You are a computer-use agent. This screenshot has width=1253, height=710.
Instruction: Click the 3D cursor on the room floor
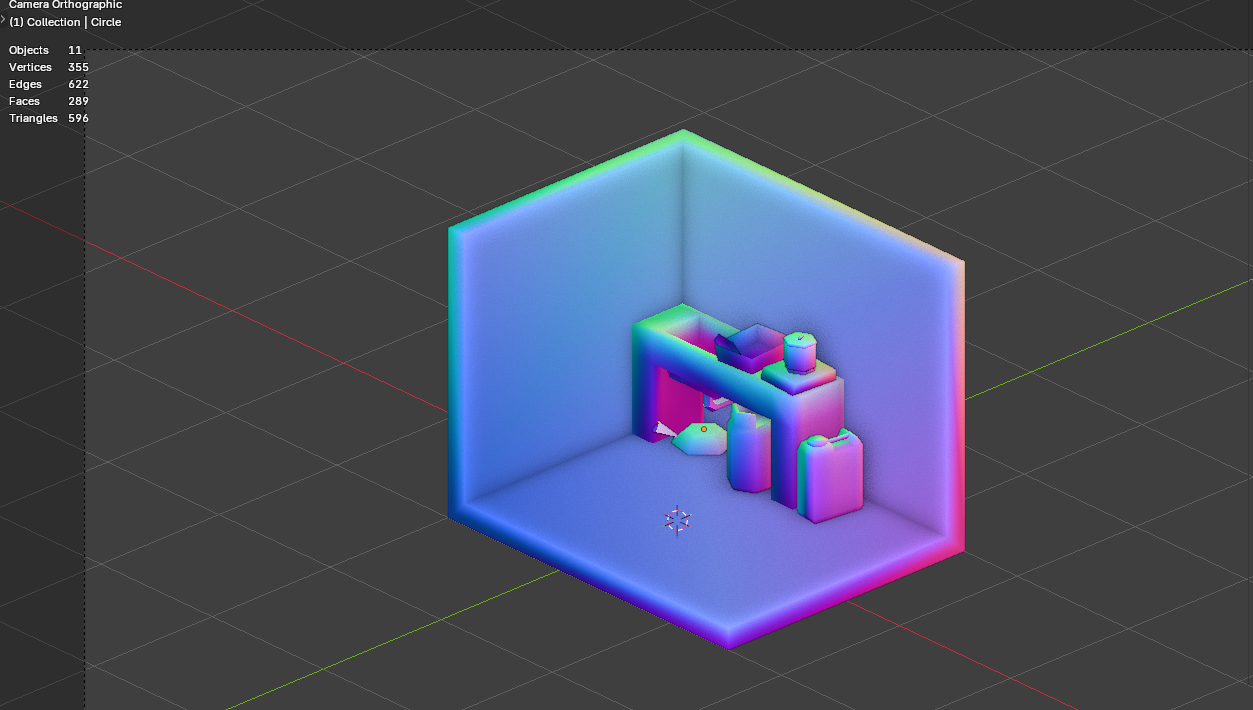[x=677, y=520]
